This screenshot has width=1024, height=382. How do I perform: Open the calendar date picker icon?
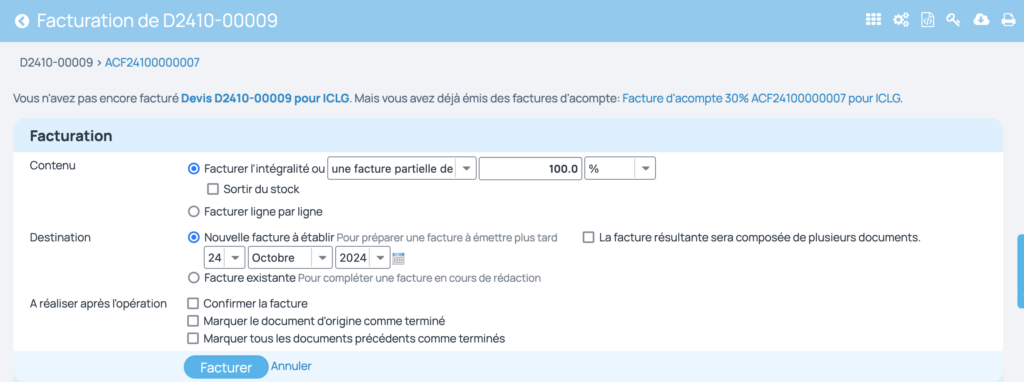coord(398,259)
